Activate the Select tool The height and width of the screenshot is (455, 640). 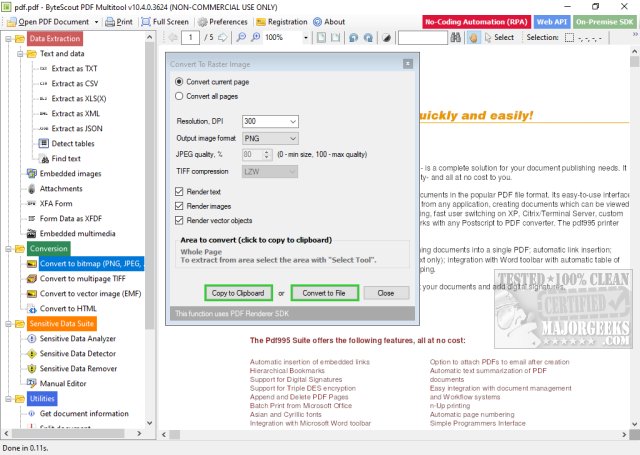[499, 38]
